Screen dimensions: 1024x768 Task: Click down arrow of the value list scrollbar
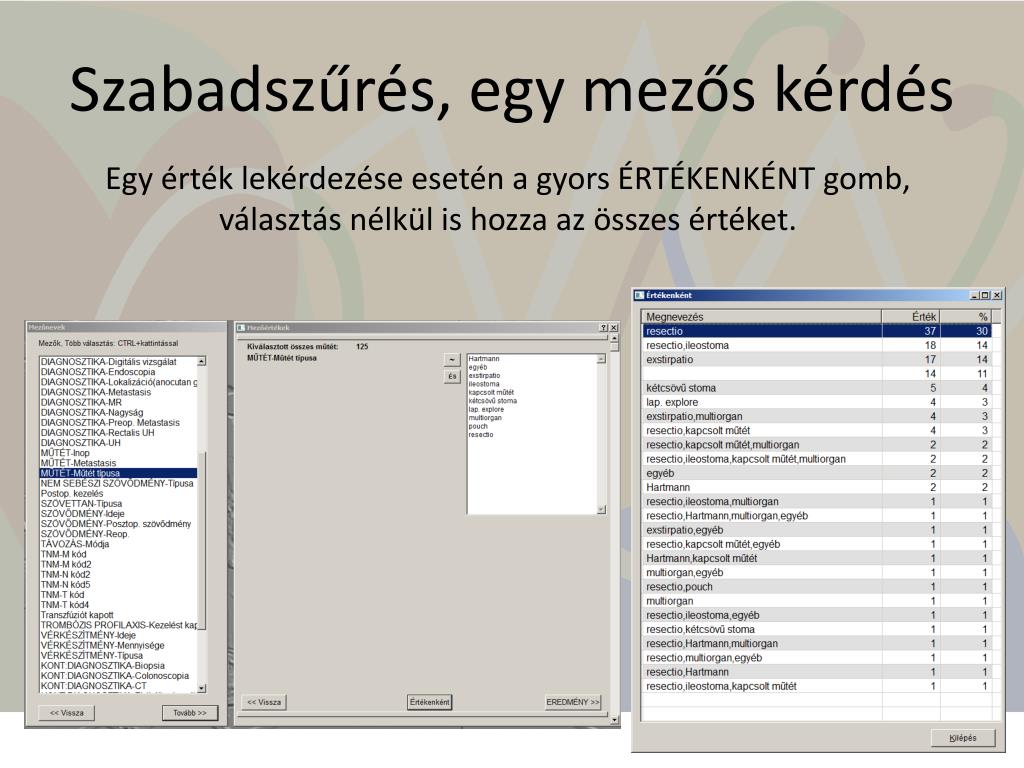click(x=601, y=509)
